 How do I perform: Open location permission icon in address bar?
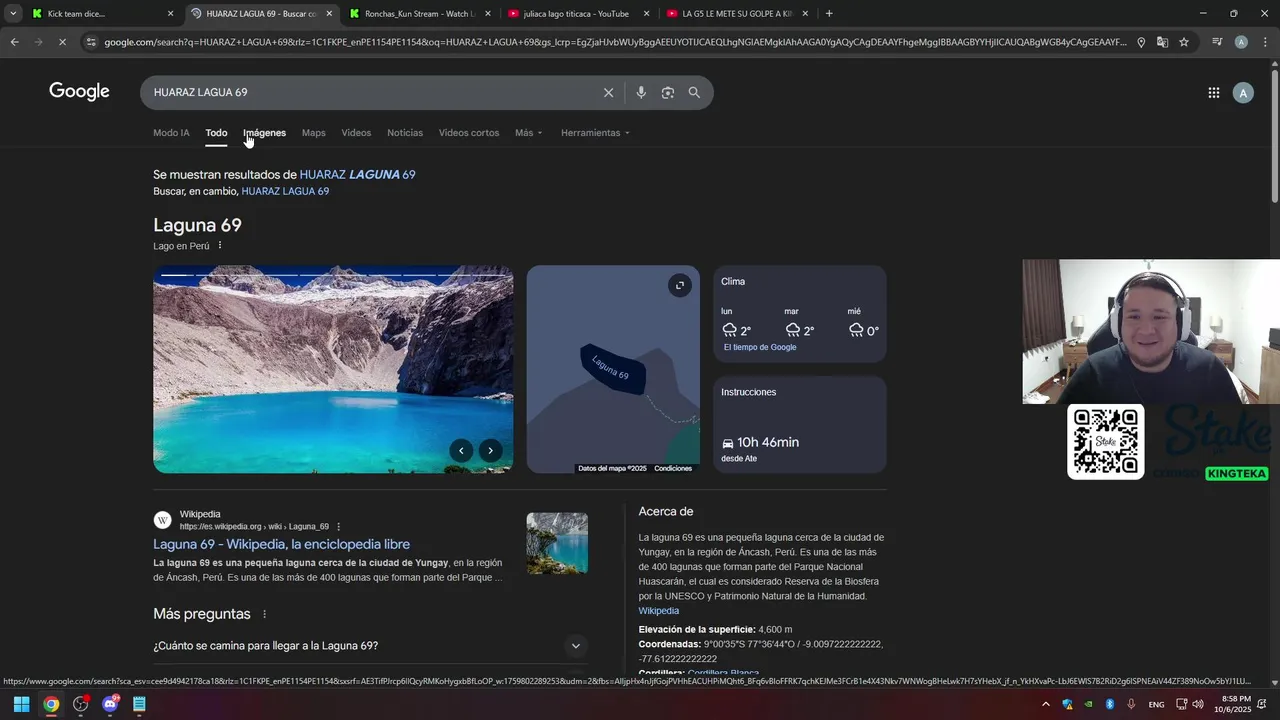point(1141,42)
